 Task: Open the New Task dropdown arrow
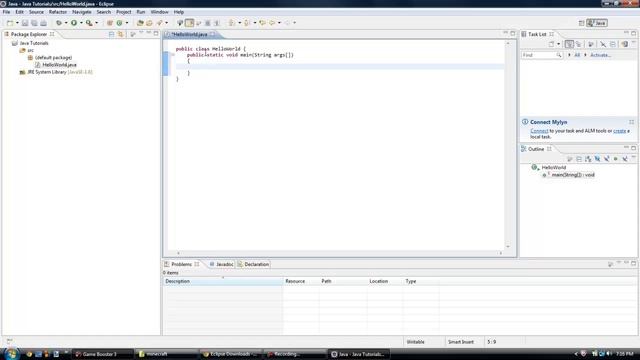click(x=558, y=44)
